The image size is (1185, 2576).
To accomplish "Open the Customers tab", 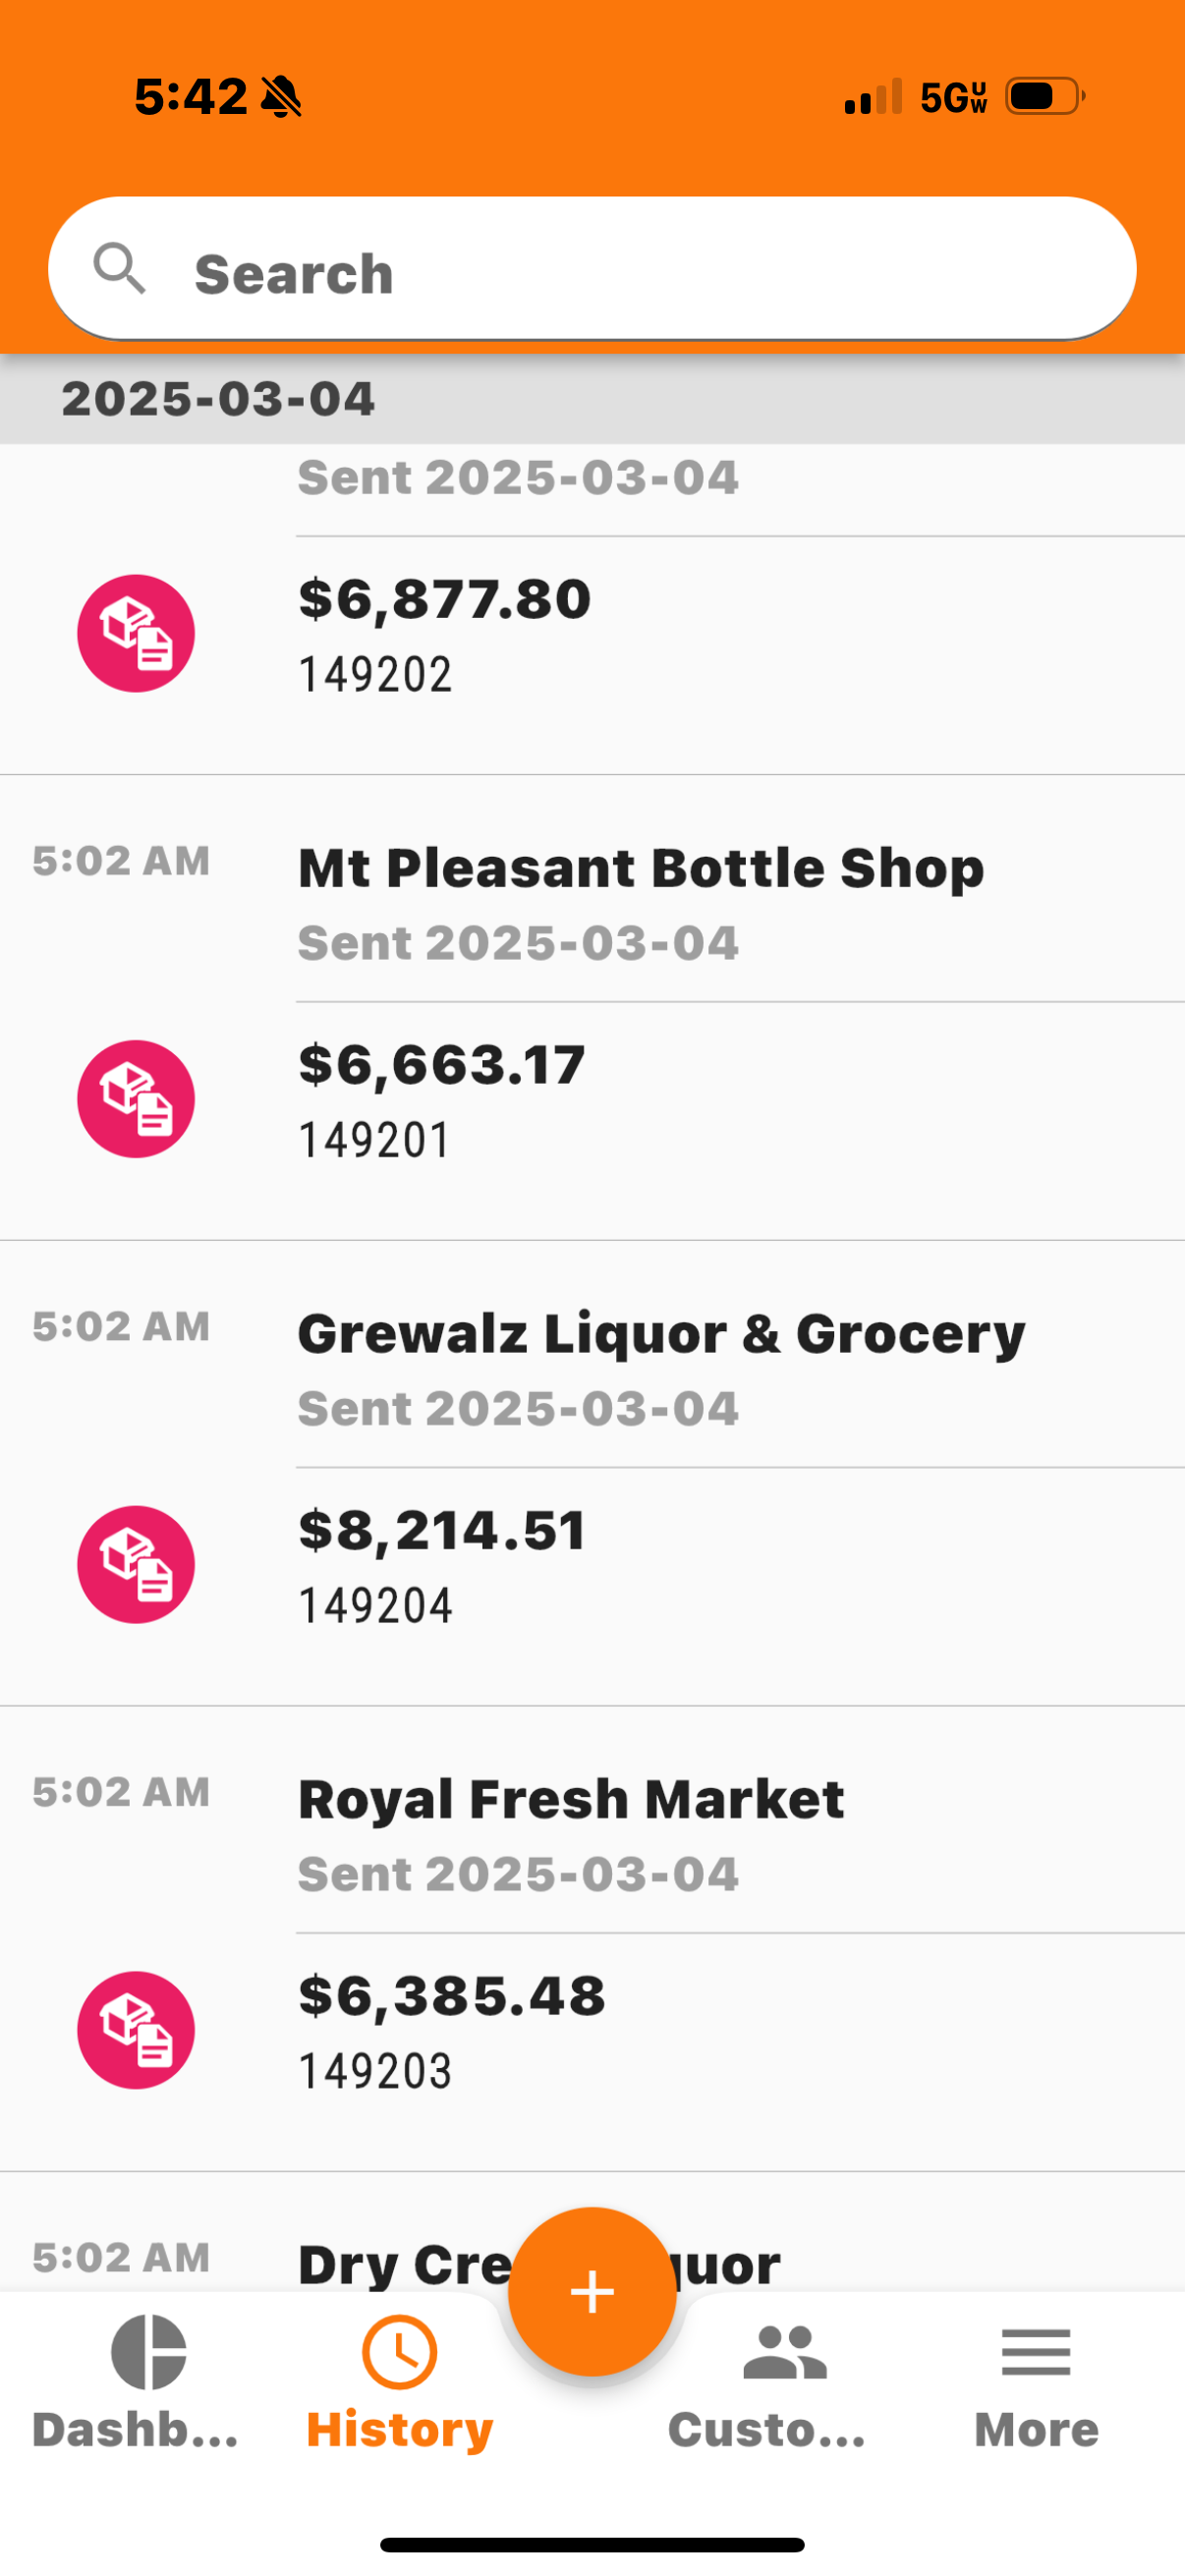I will tap(768, 2384).
